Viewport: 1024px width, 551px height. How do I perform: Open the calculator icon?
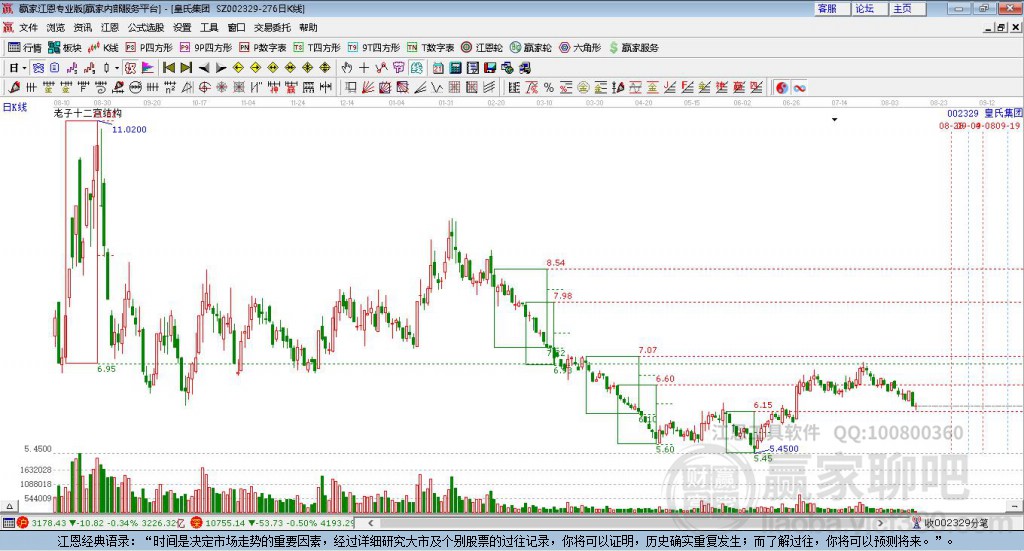tap(455, 68)
